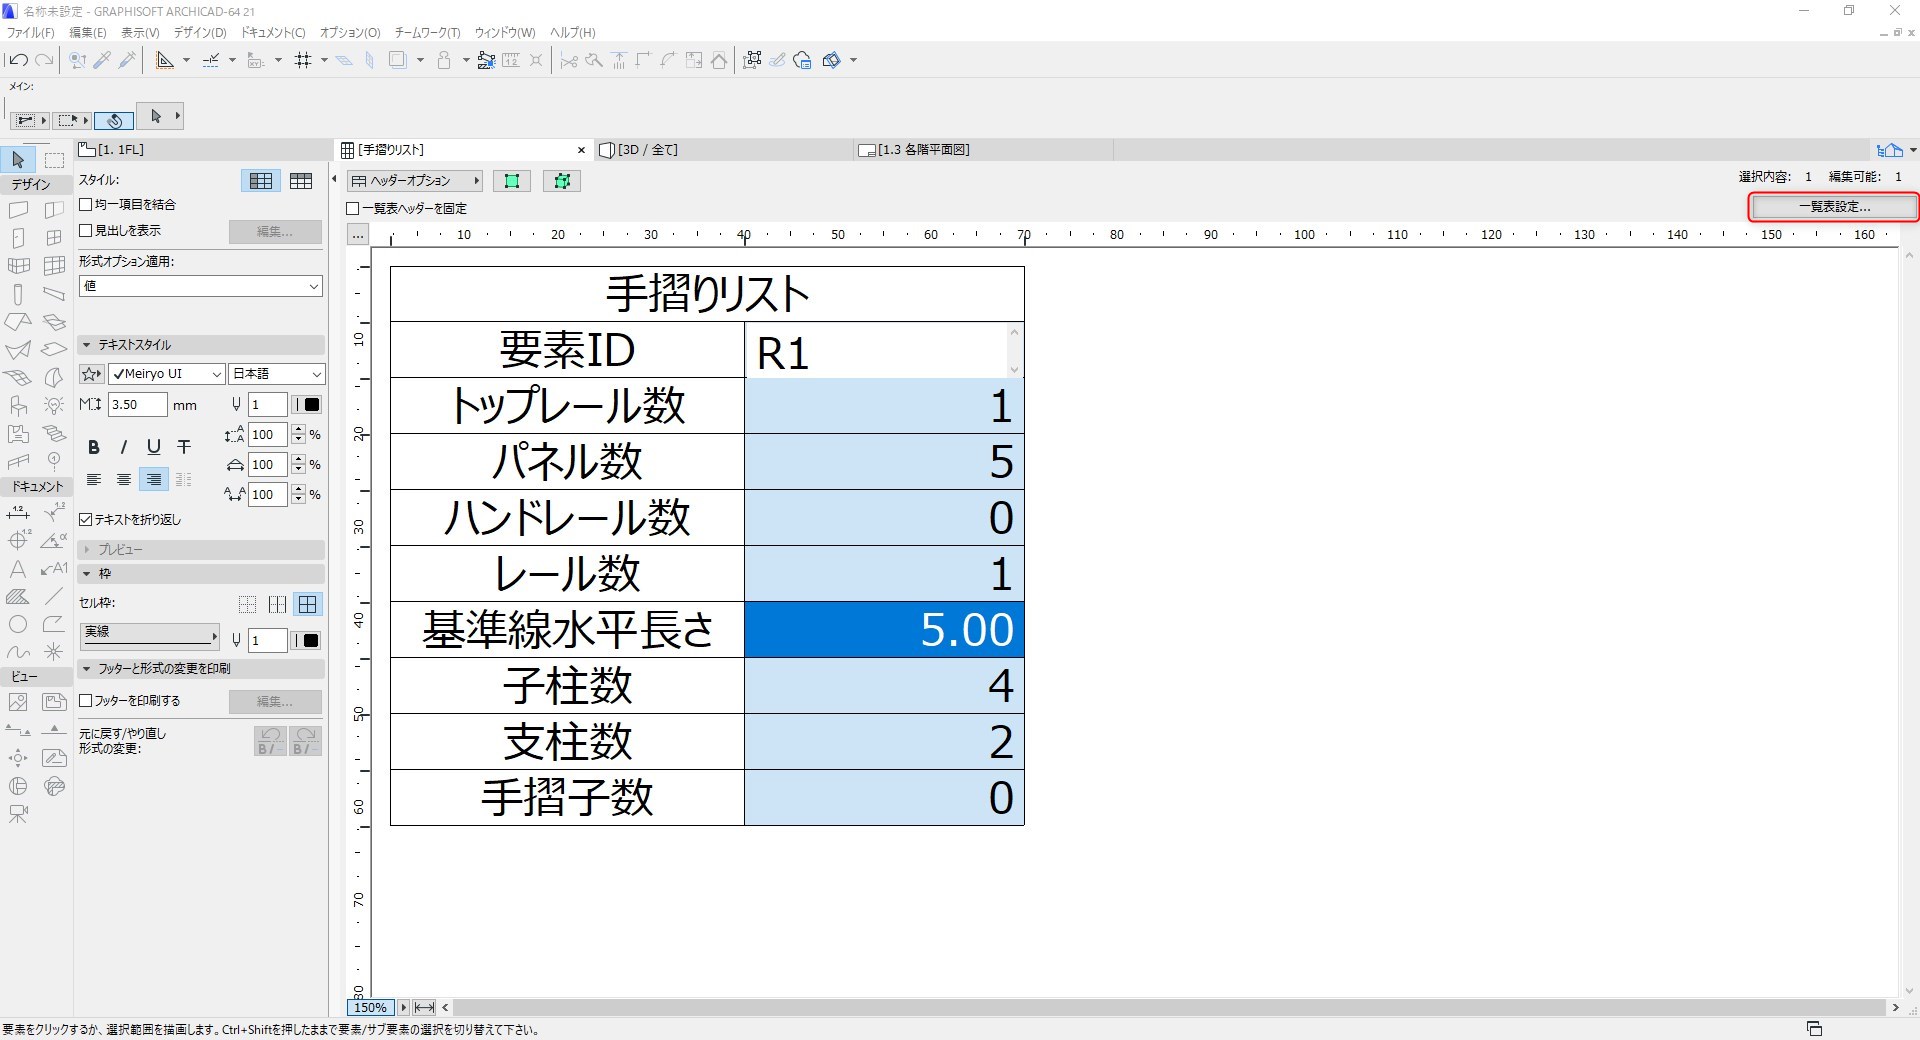Click the horizontal scrollbar under the schedule
Image resolution: width=1920 pixels, height=1040 pixels.
[x=1170, y=1008]
